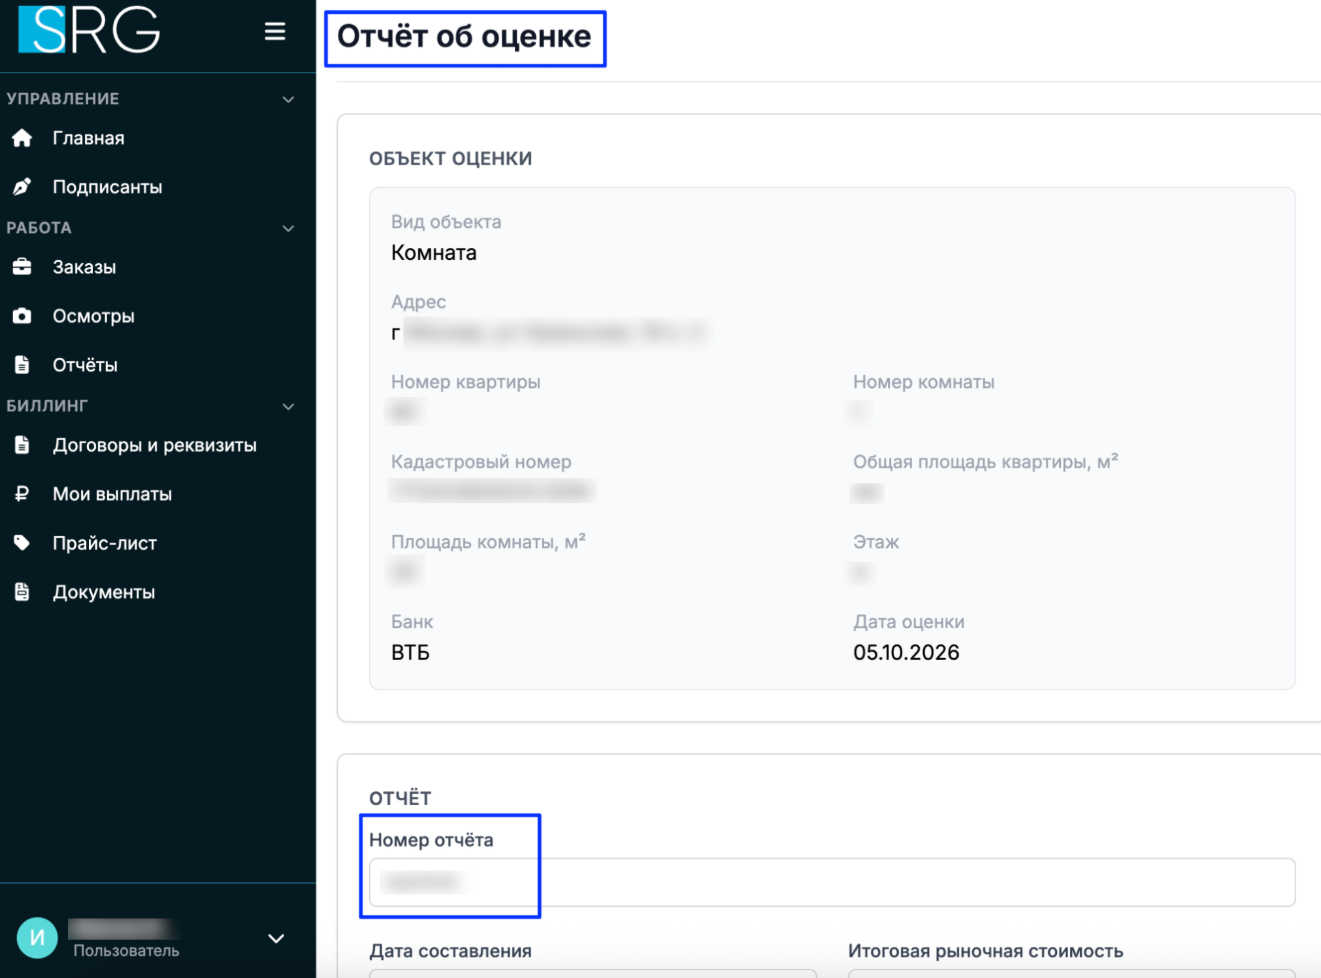Click the clipboard icon beside Документы
The height and width of the screenshot is (978, 1321).
(x=22, y=592)
